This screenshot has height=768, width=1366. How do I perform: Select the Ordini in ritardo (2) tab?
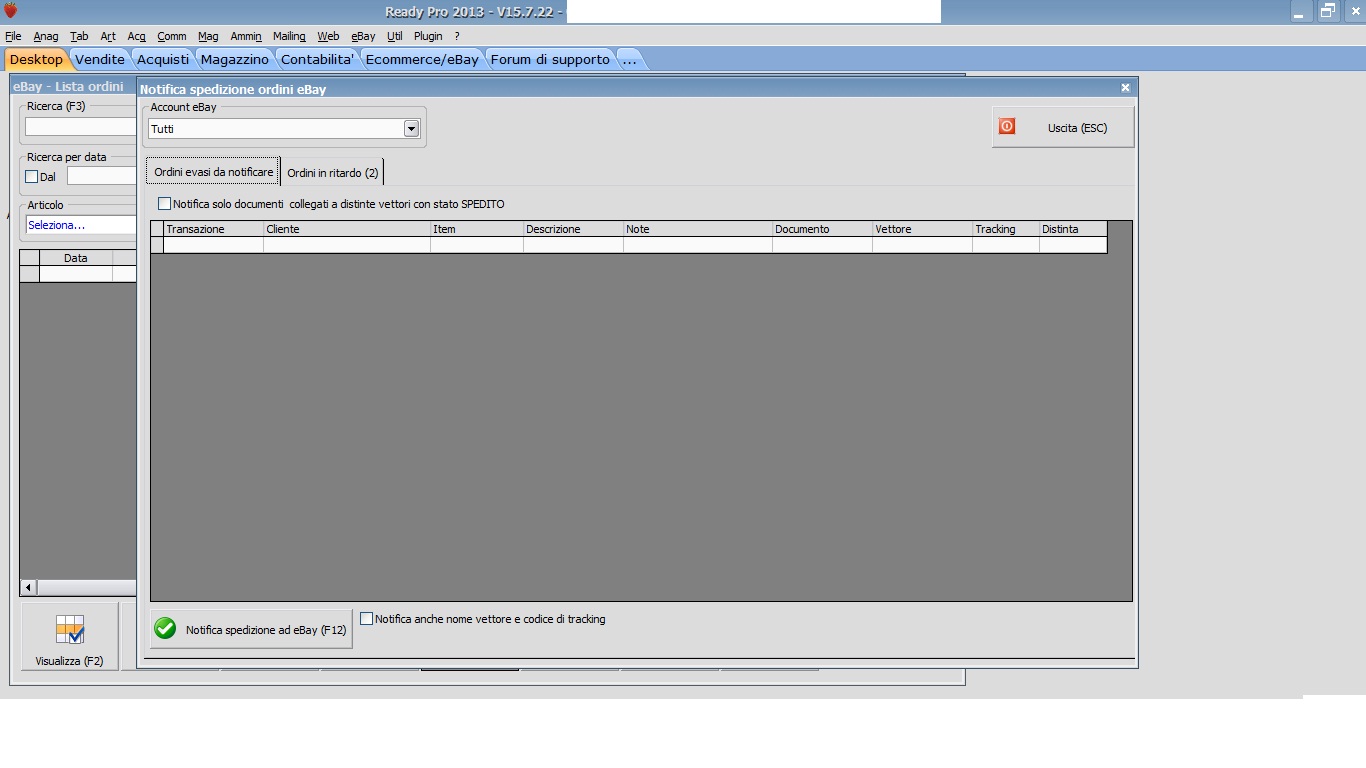(333, 173)
